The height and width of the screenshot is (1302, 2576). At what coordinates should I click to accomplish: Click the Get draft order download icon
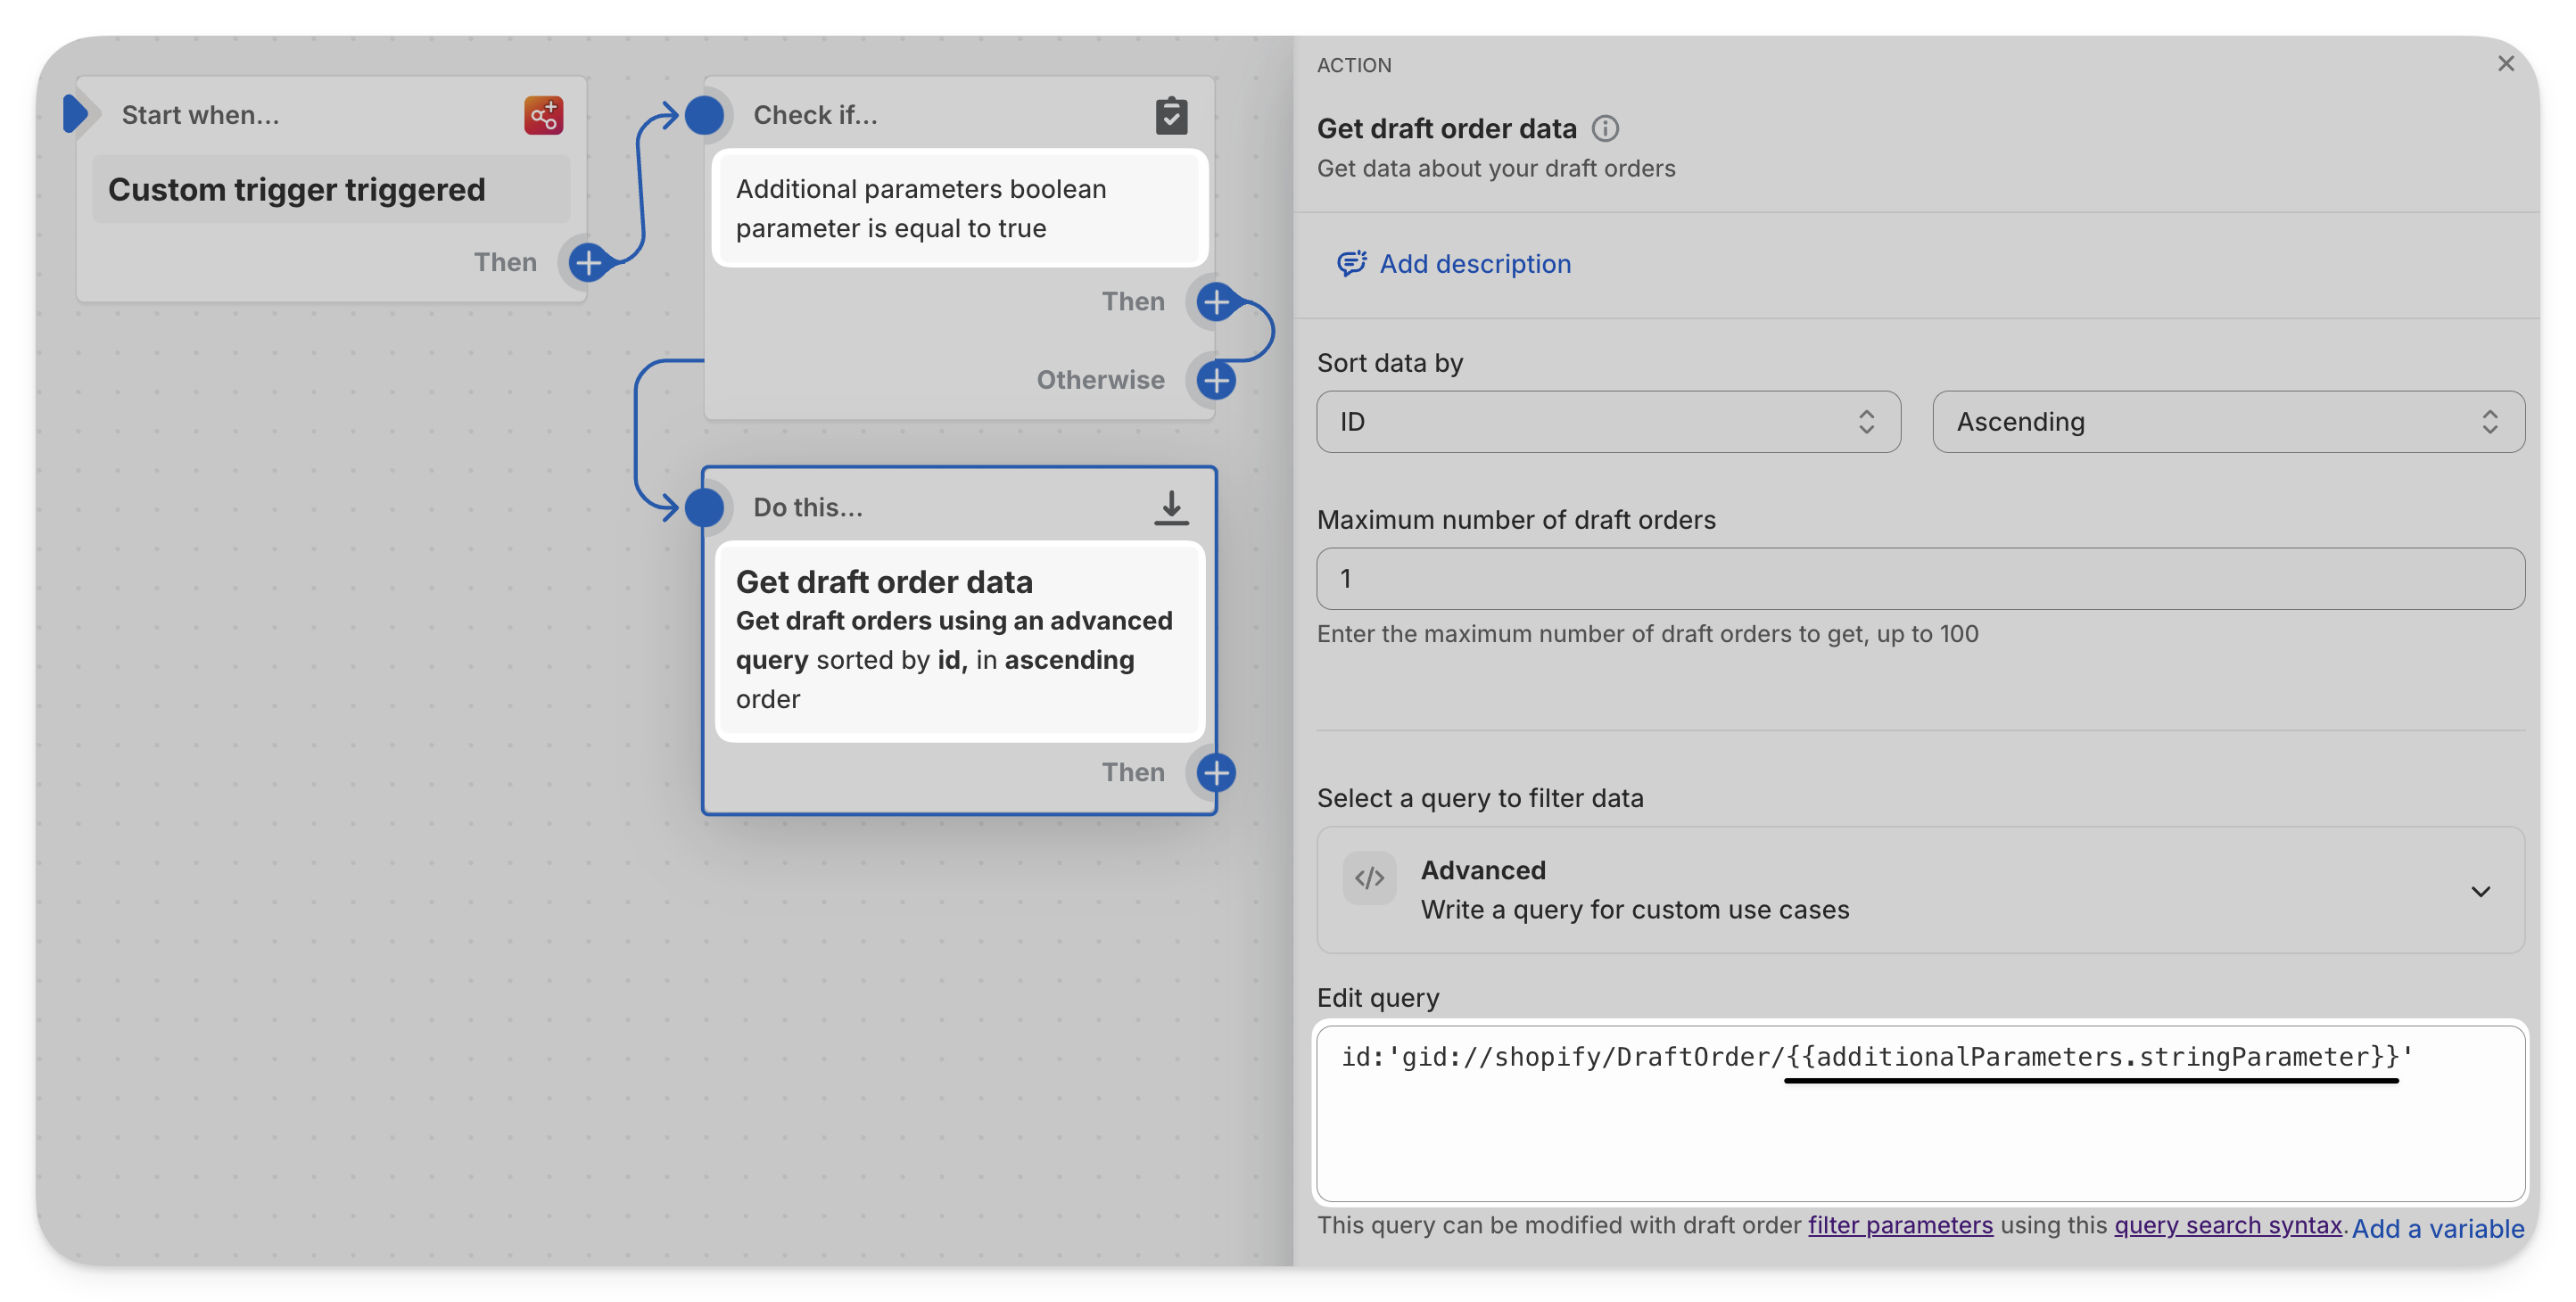(x=1171, y=505)
